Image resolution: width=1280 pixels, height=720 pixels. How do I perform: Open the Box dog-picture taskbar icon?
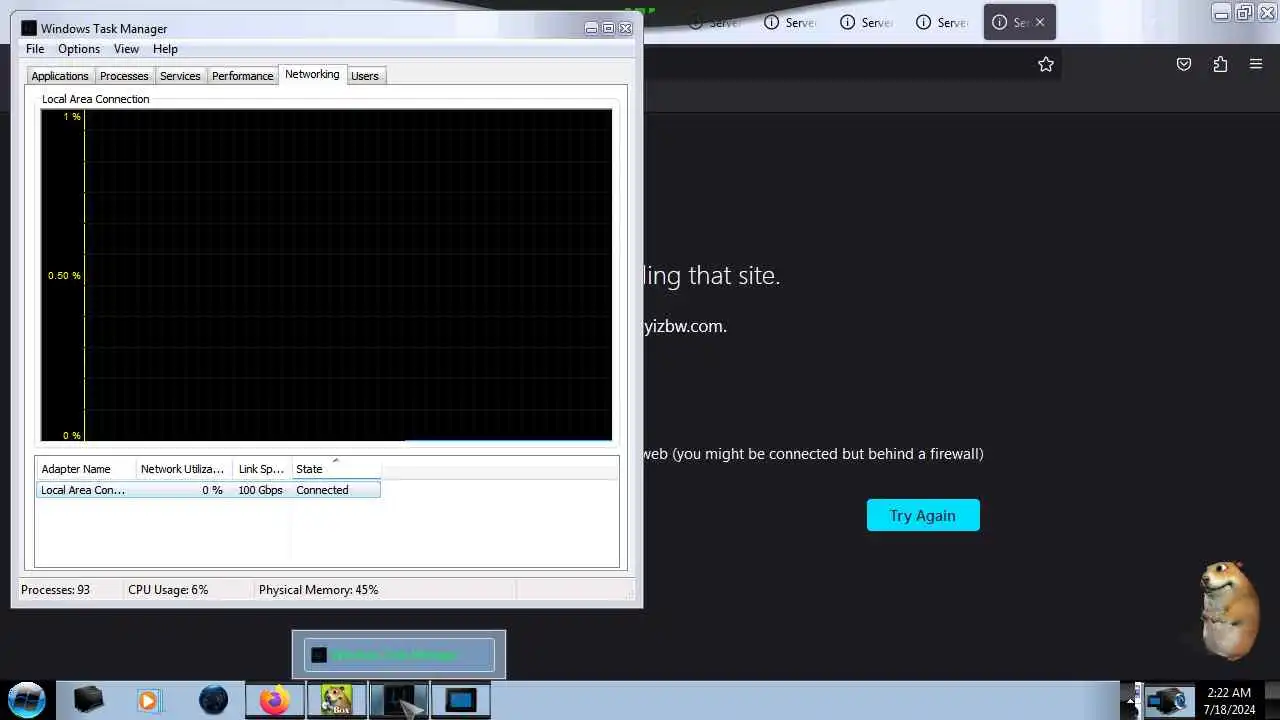[x=336, y=700]
